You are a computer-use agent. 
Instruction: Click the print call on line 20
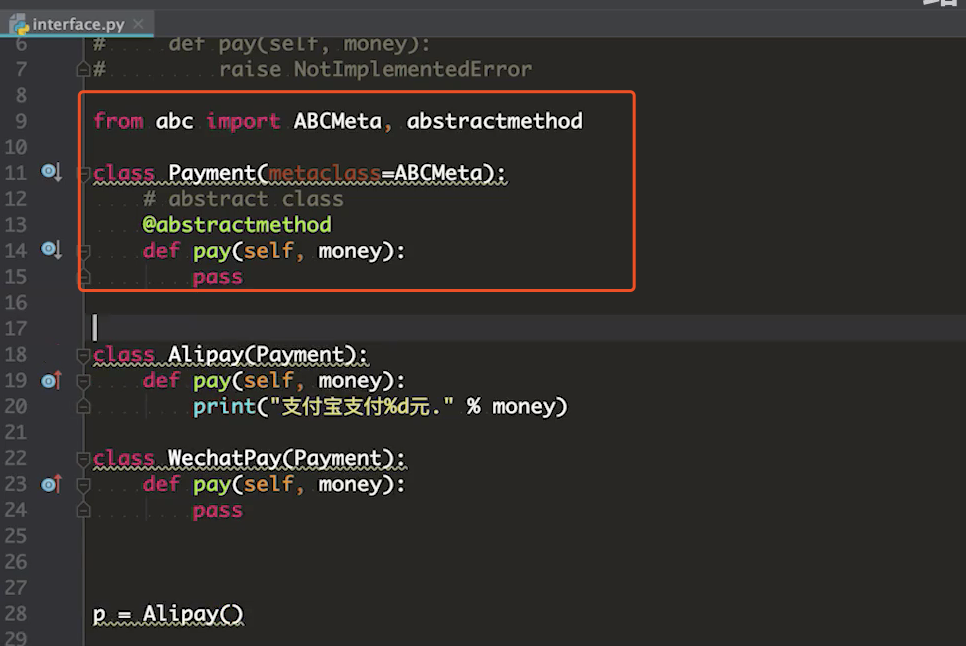point(224,406)
